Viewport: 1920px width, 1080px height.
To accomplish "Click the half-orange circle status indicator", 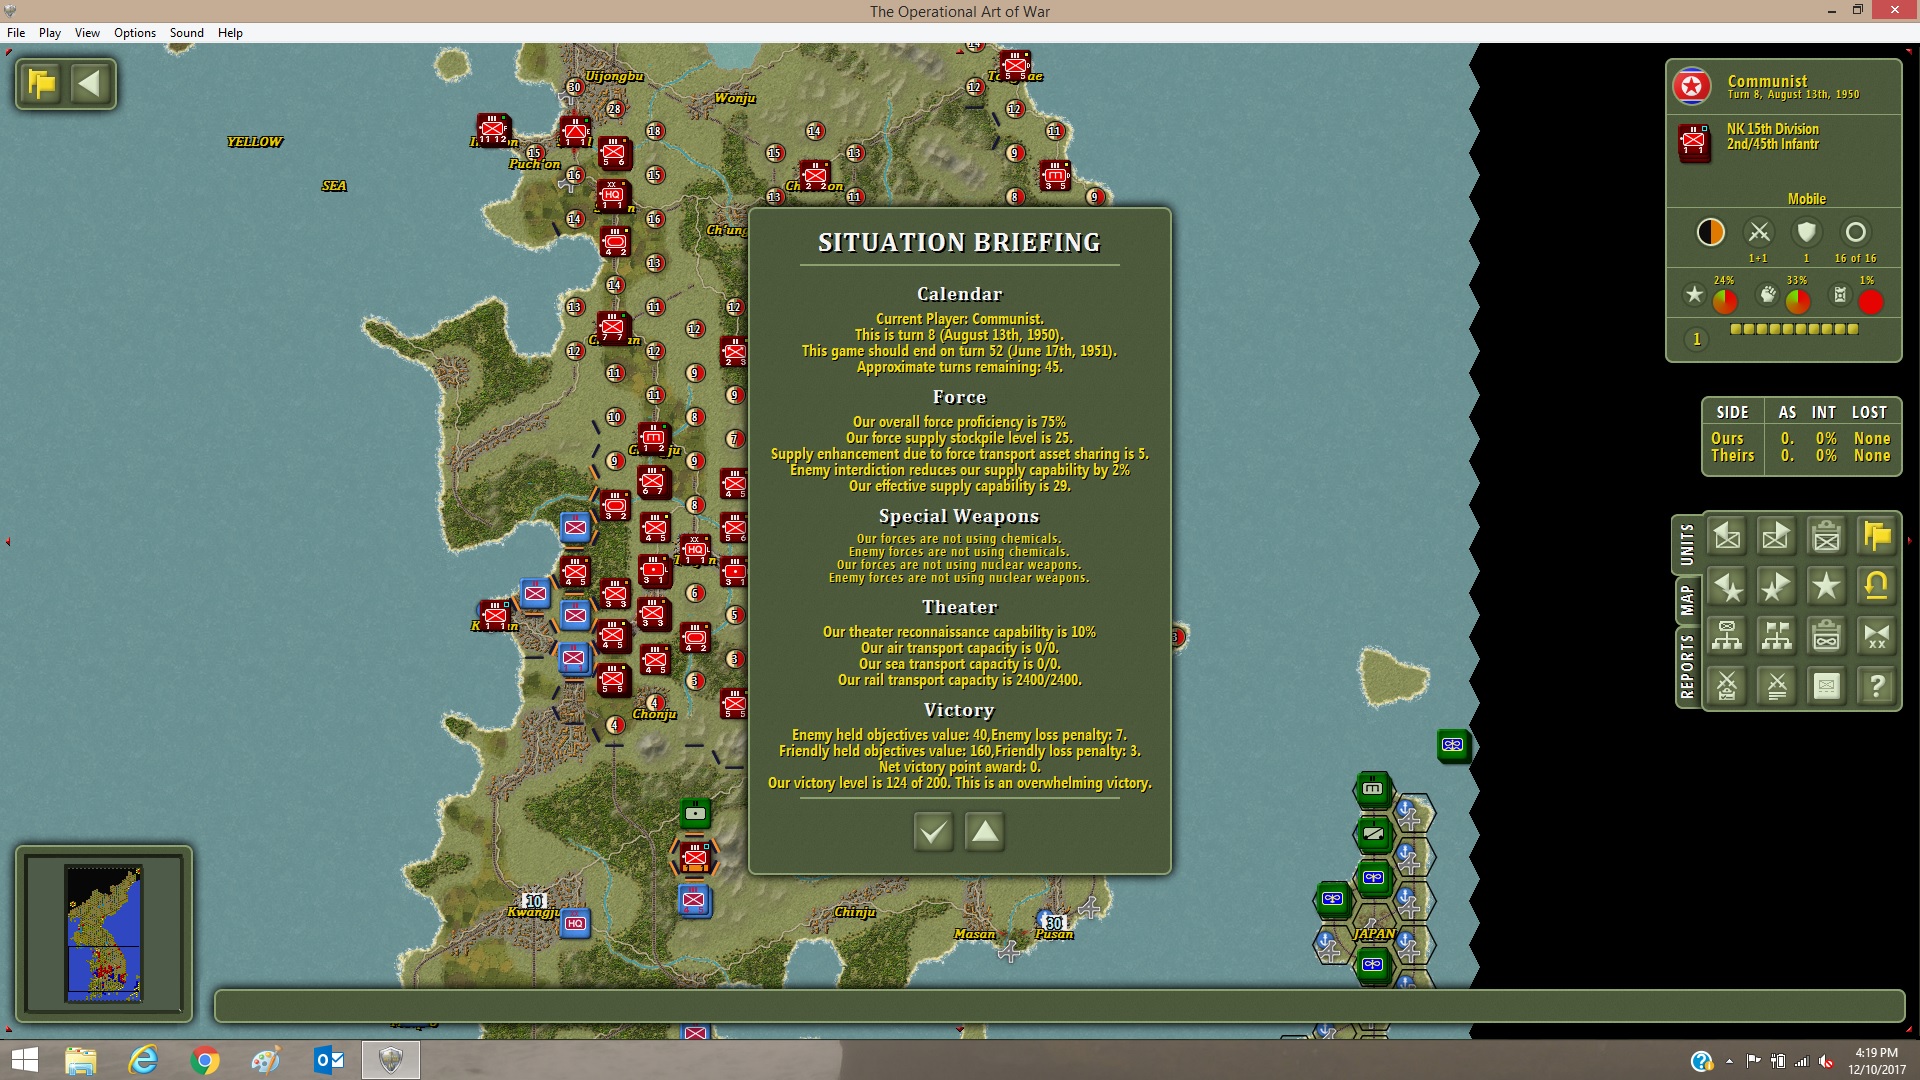I will point(1711,232).
